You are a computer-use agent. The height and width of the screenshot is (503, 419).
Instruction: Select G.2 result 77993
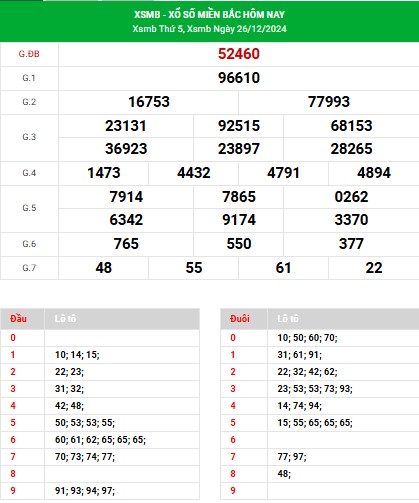[x=329, y=102]
